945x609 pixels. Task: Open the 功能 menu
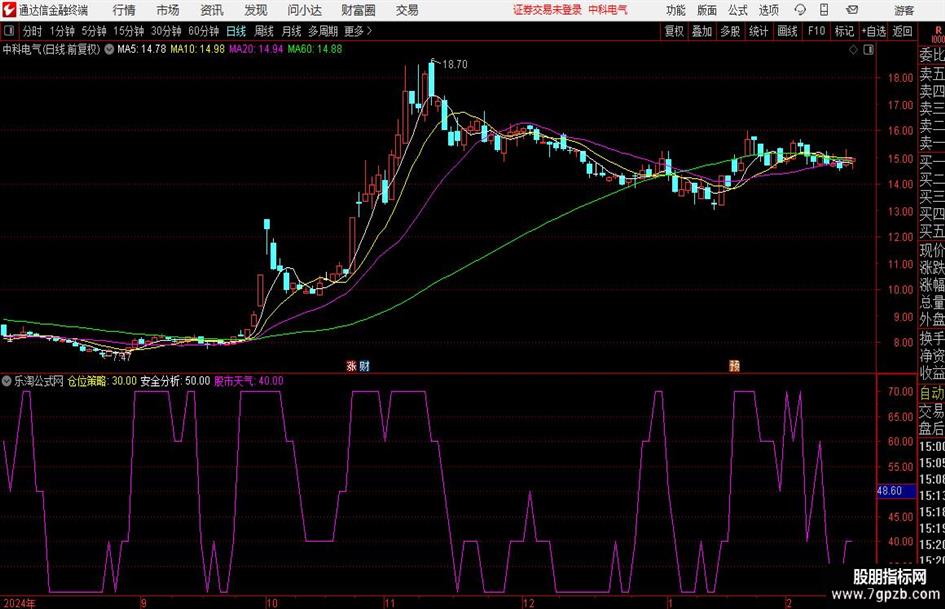[x=676, y=10]
